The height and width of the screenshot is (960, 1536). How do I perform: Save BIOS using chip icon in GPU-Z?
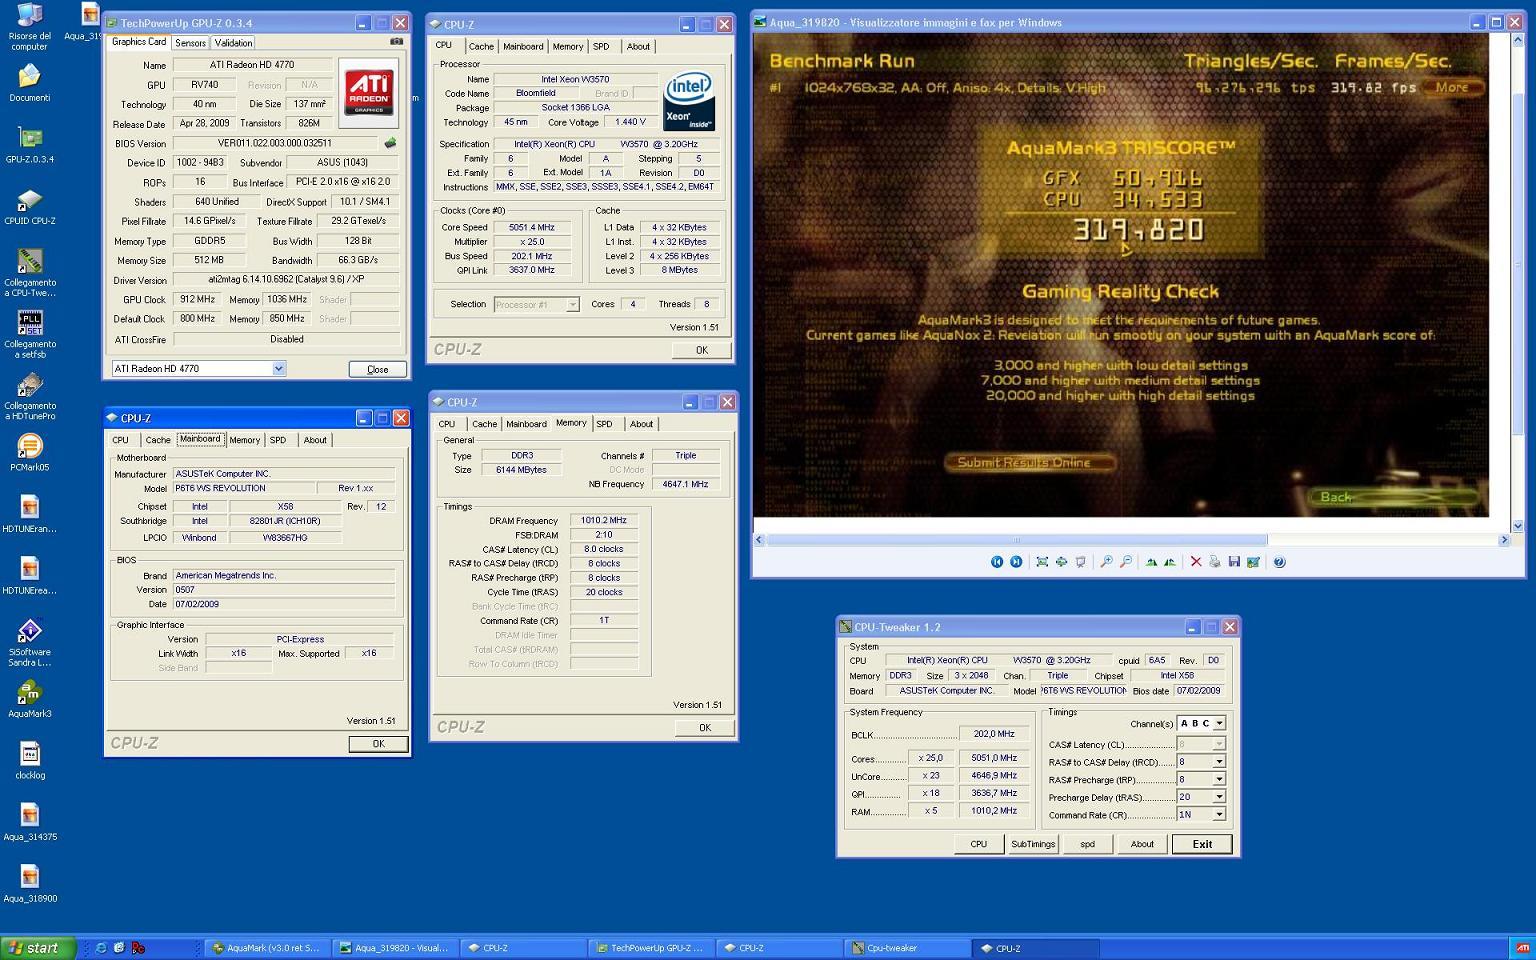pos(390,143)
